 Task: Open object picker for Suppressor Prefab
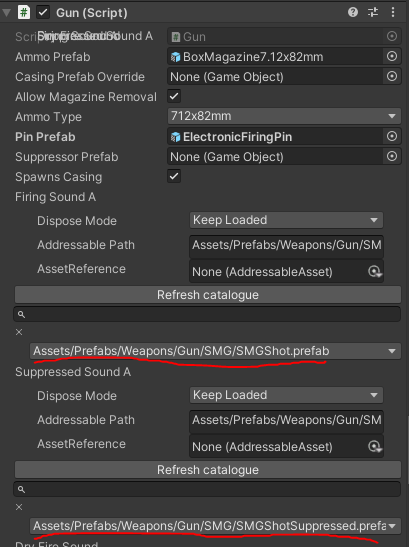(x=392, y=156)
